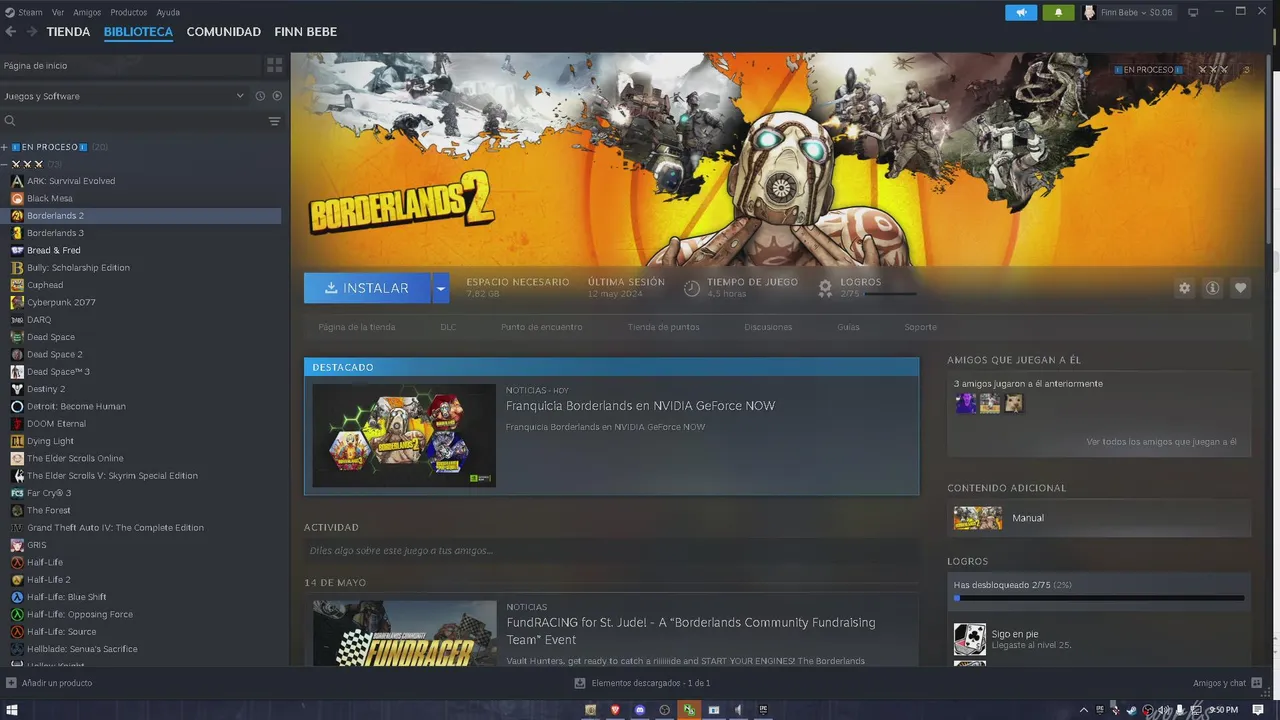
Task: Open Ayuda menu
Action: point(168,12)
